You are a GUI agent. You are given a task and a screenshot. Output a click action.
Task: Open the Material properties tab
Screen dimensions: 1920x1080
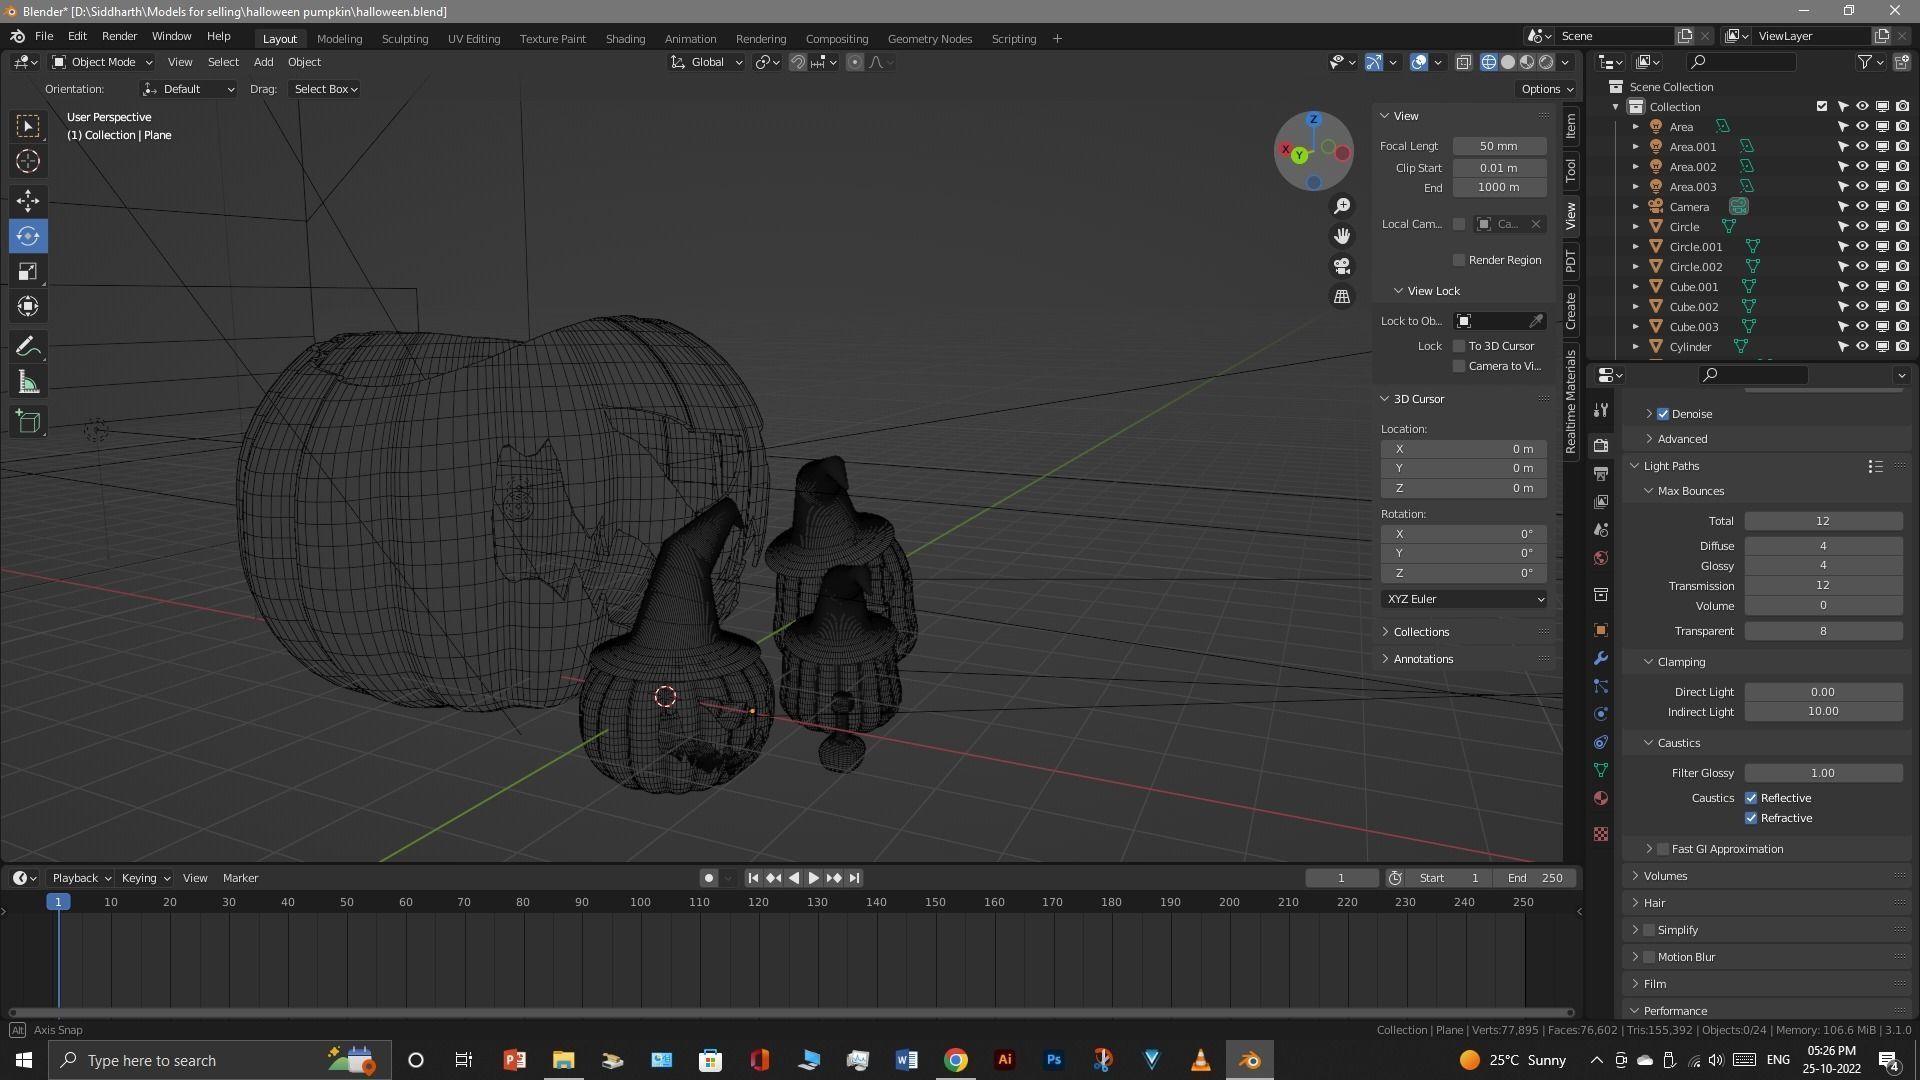[x=1601, y=798]
